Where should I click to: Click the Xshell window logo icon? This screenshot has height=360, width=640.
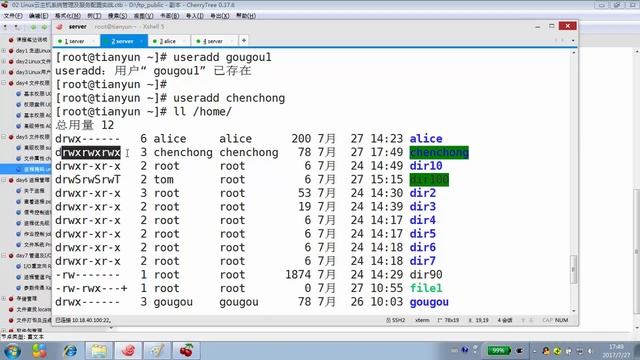pos(60,27)
